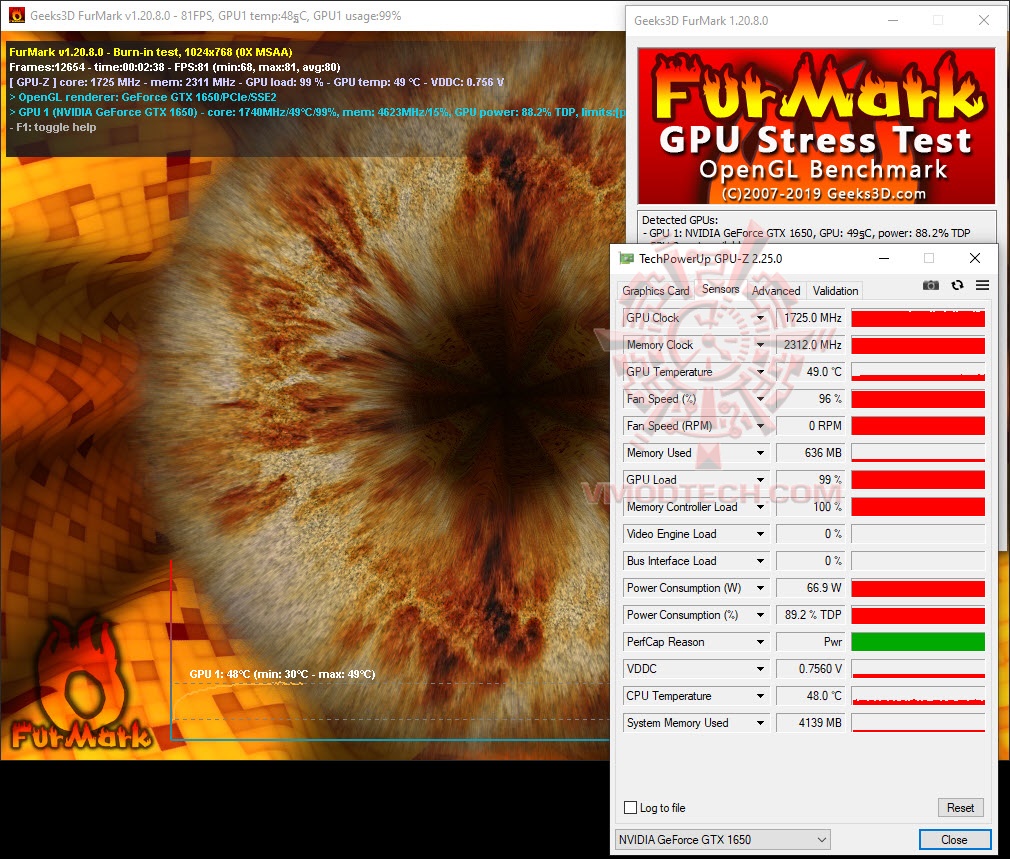Open the NVIDIA GeForce GTX 1650 selector
Image resolution: width=1010 pixels, height=859 pixels.
pos(722,840)
